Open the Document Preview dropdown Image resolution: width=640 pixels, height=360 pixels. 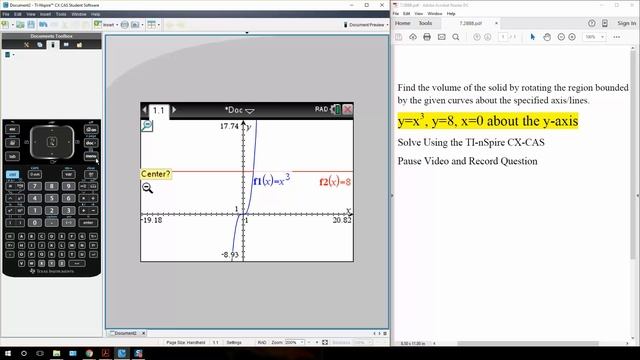(366, 25)
